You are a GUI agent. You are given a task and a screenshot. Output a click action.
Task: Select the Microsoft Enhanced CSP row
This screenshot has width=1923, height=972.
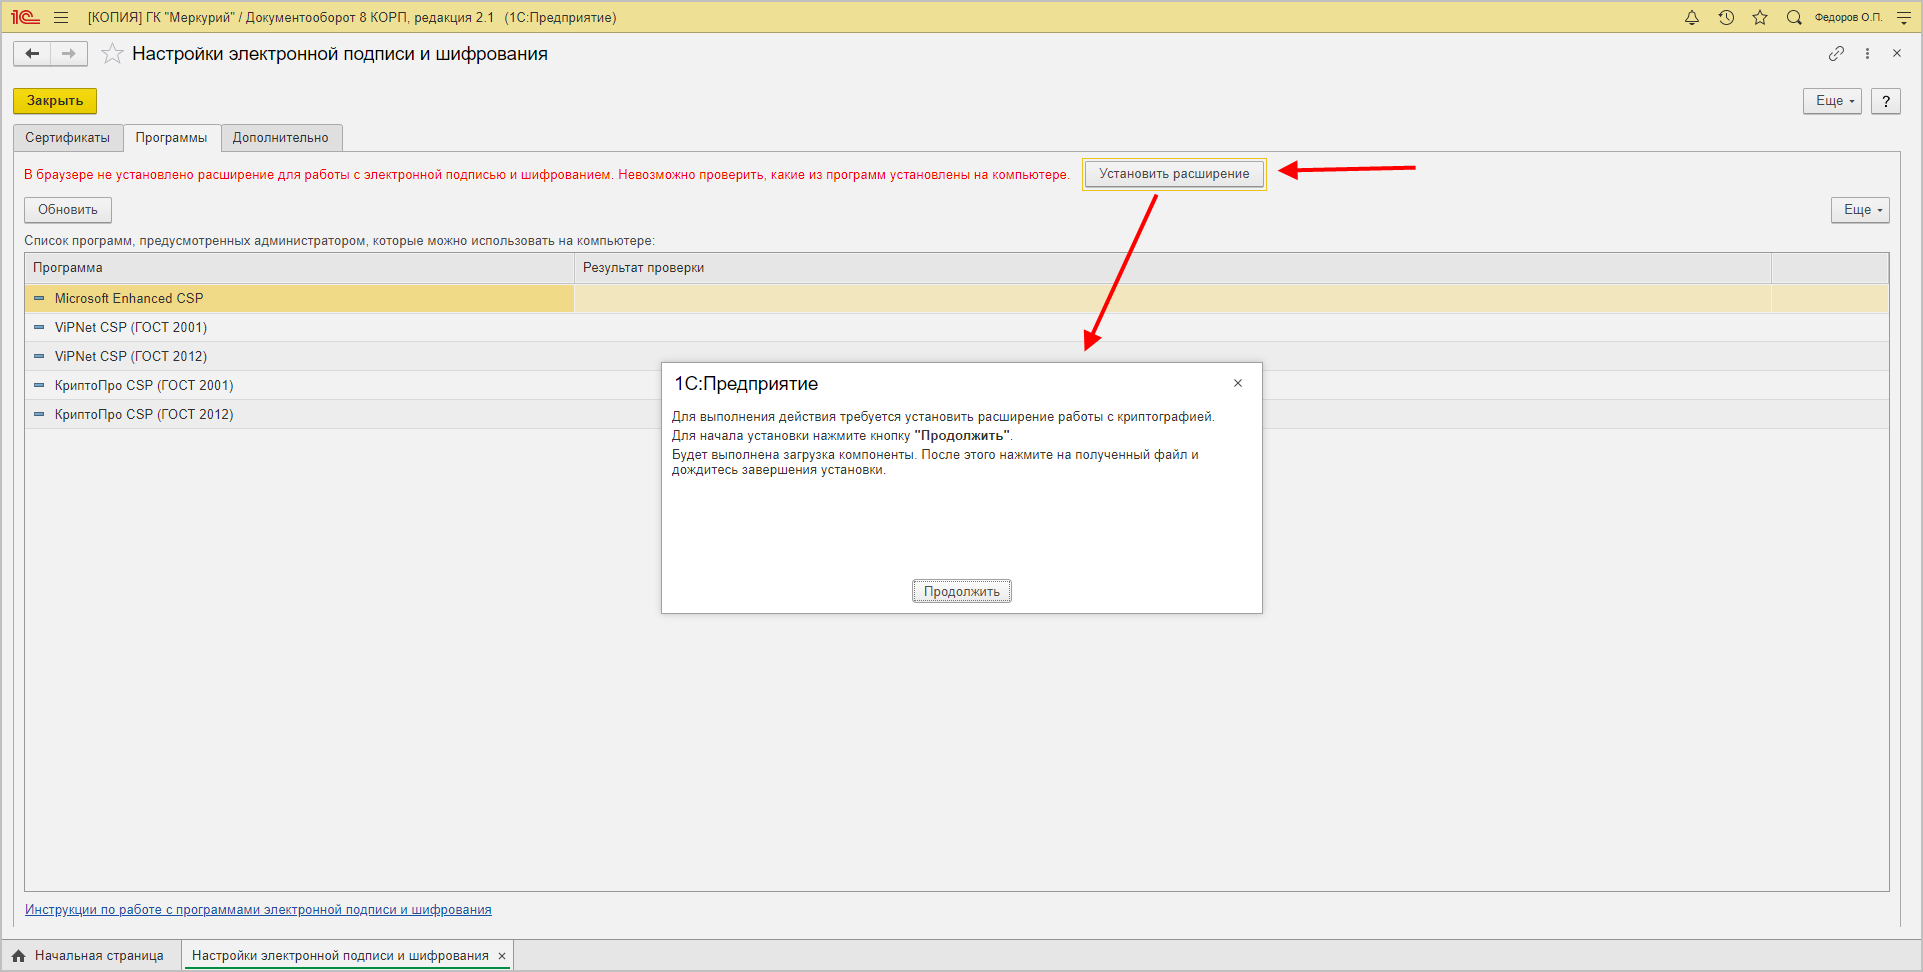[x=957, y=298]
